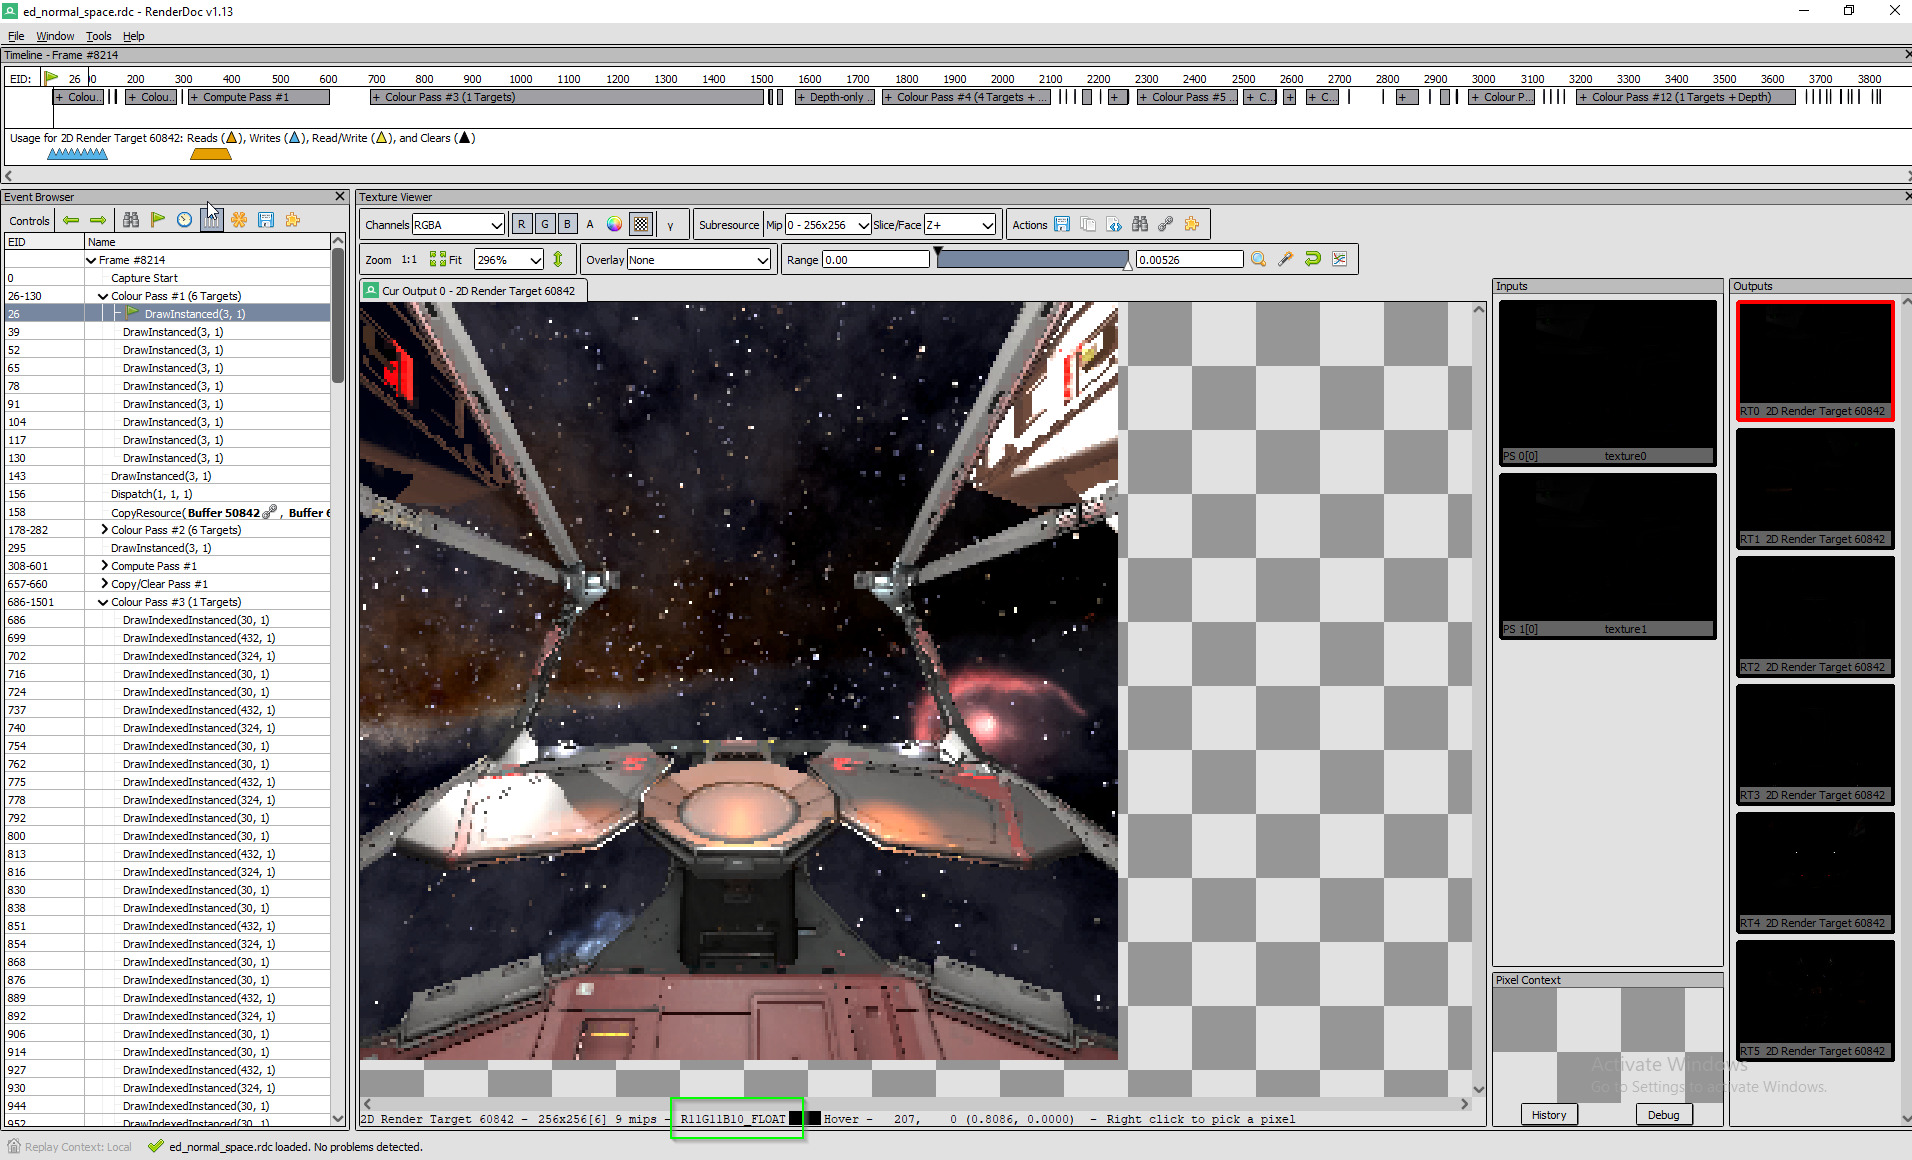Save texture using Actions floppy disk icon

[x=1062, y=225]
